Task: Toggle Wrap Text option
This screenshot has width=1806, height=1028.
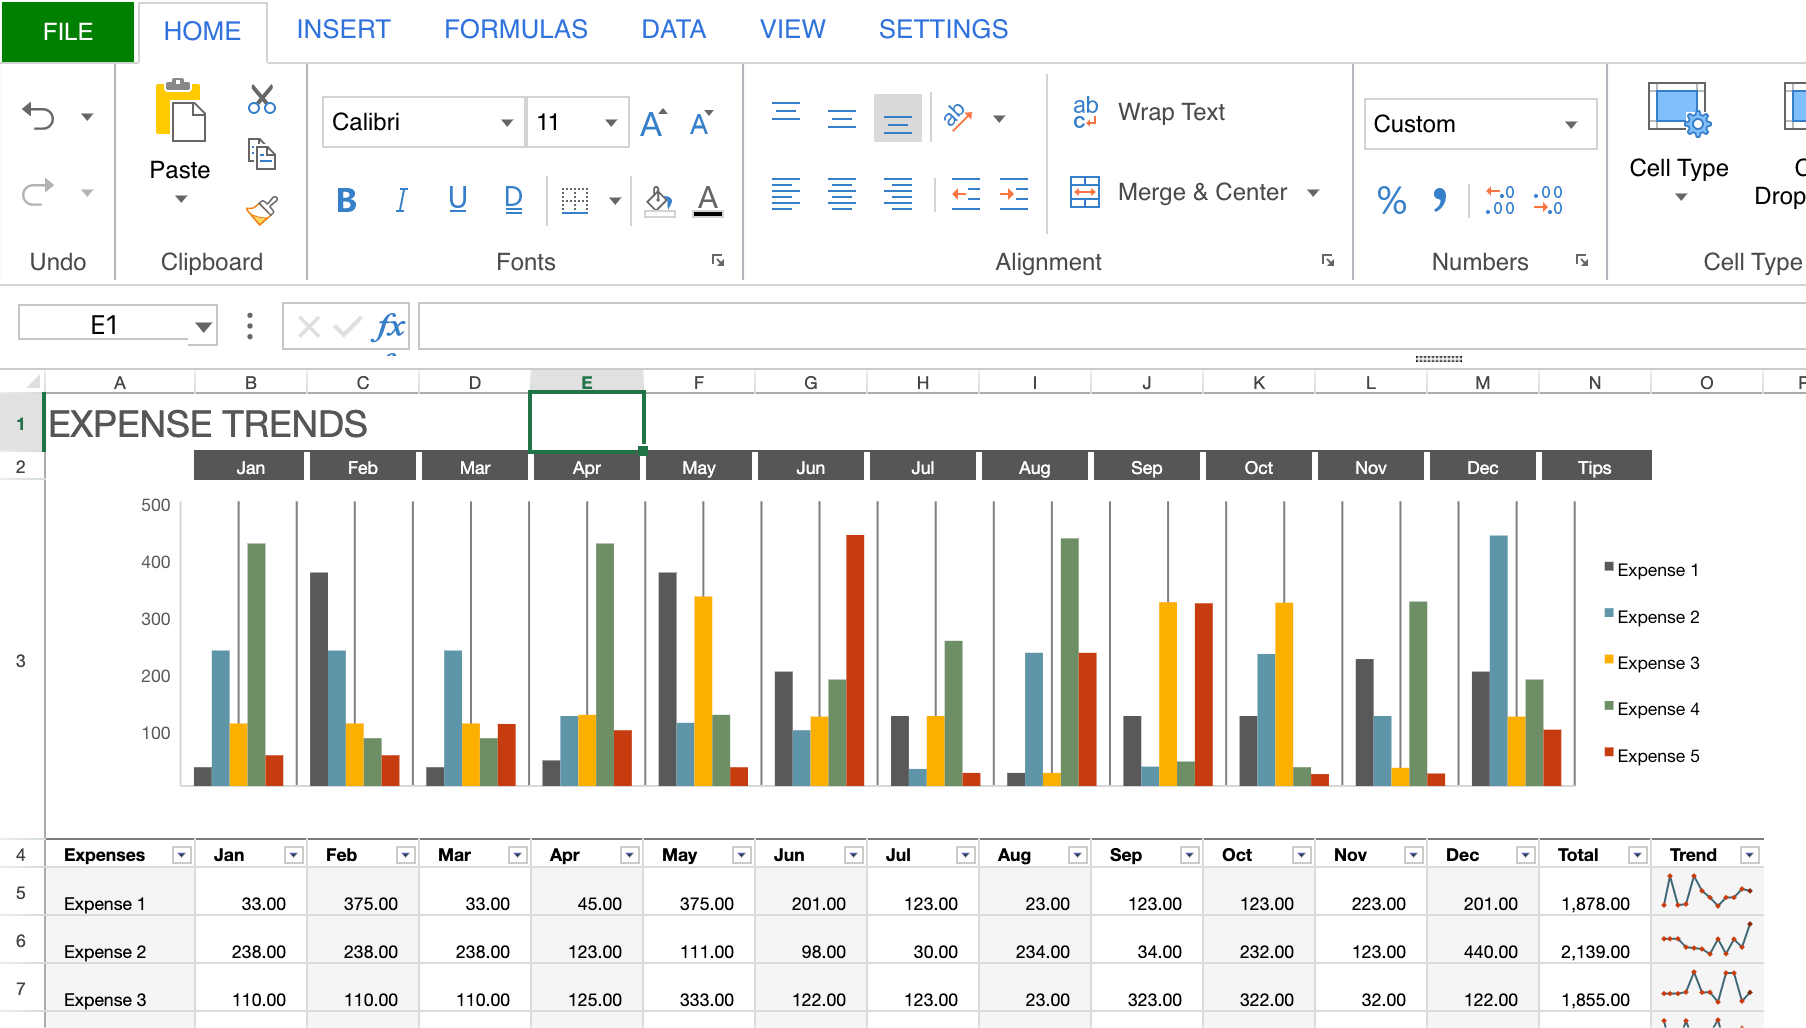Action: pos(1148,113)
